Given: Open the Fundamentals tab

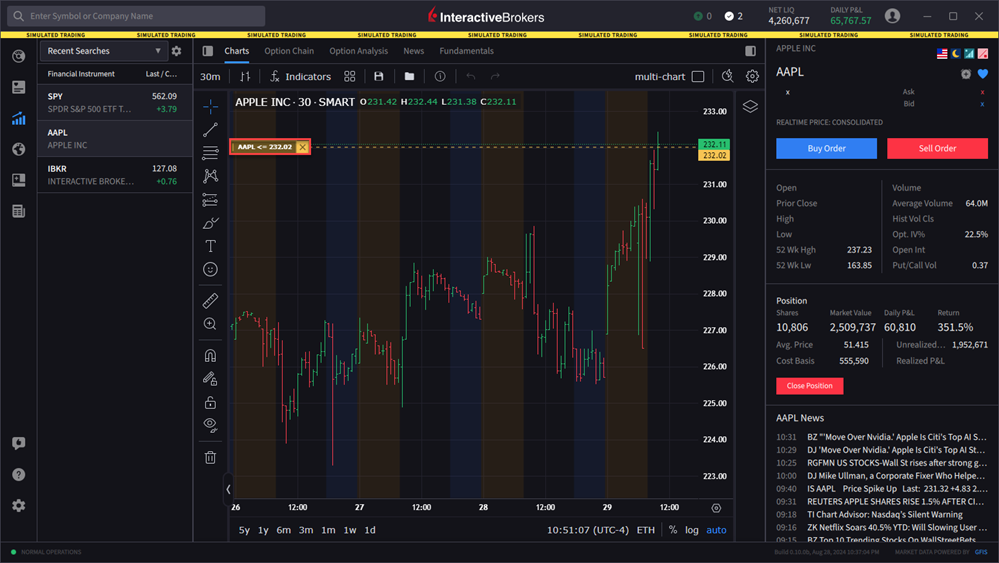Looking at the screenshot, I should click(x=466, y=51).
